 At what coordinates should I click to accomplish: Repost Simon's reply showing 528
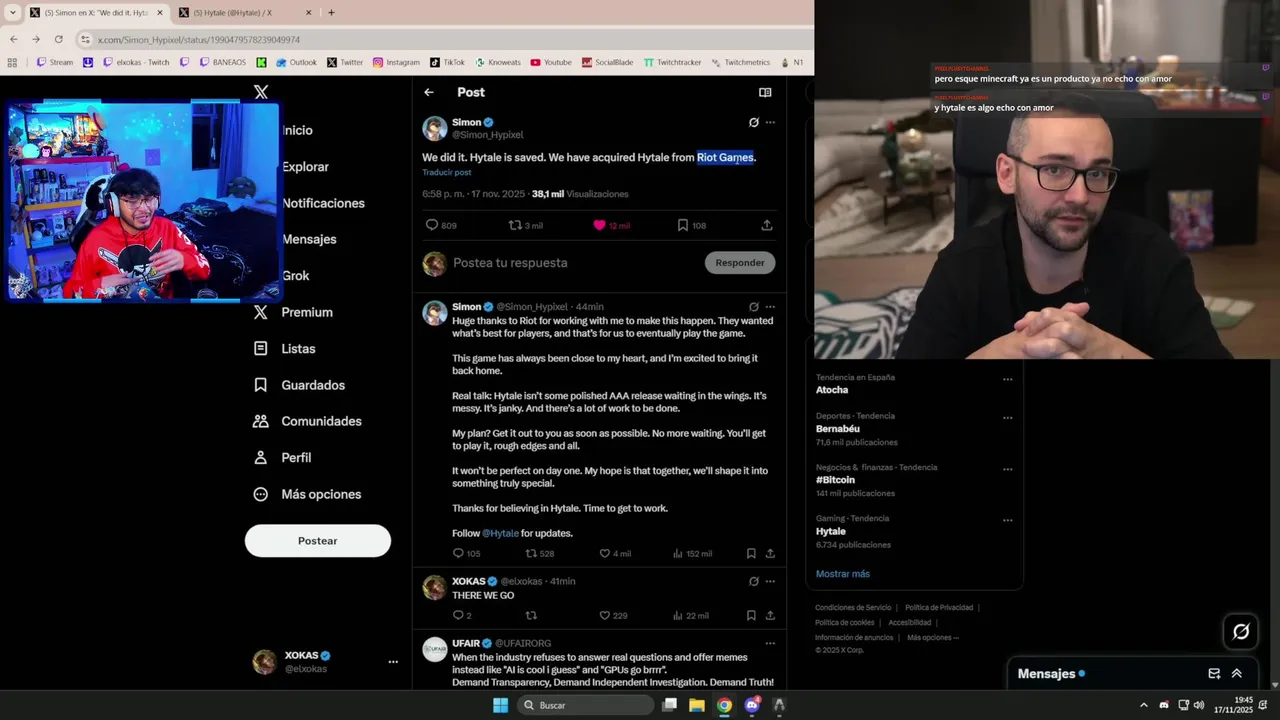(540, 553)
